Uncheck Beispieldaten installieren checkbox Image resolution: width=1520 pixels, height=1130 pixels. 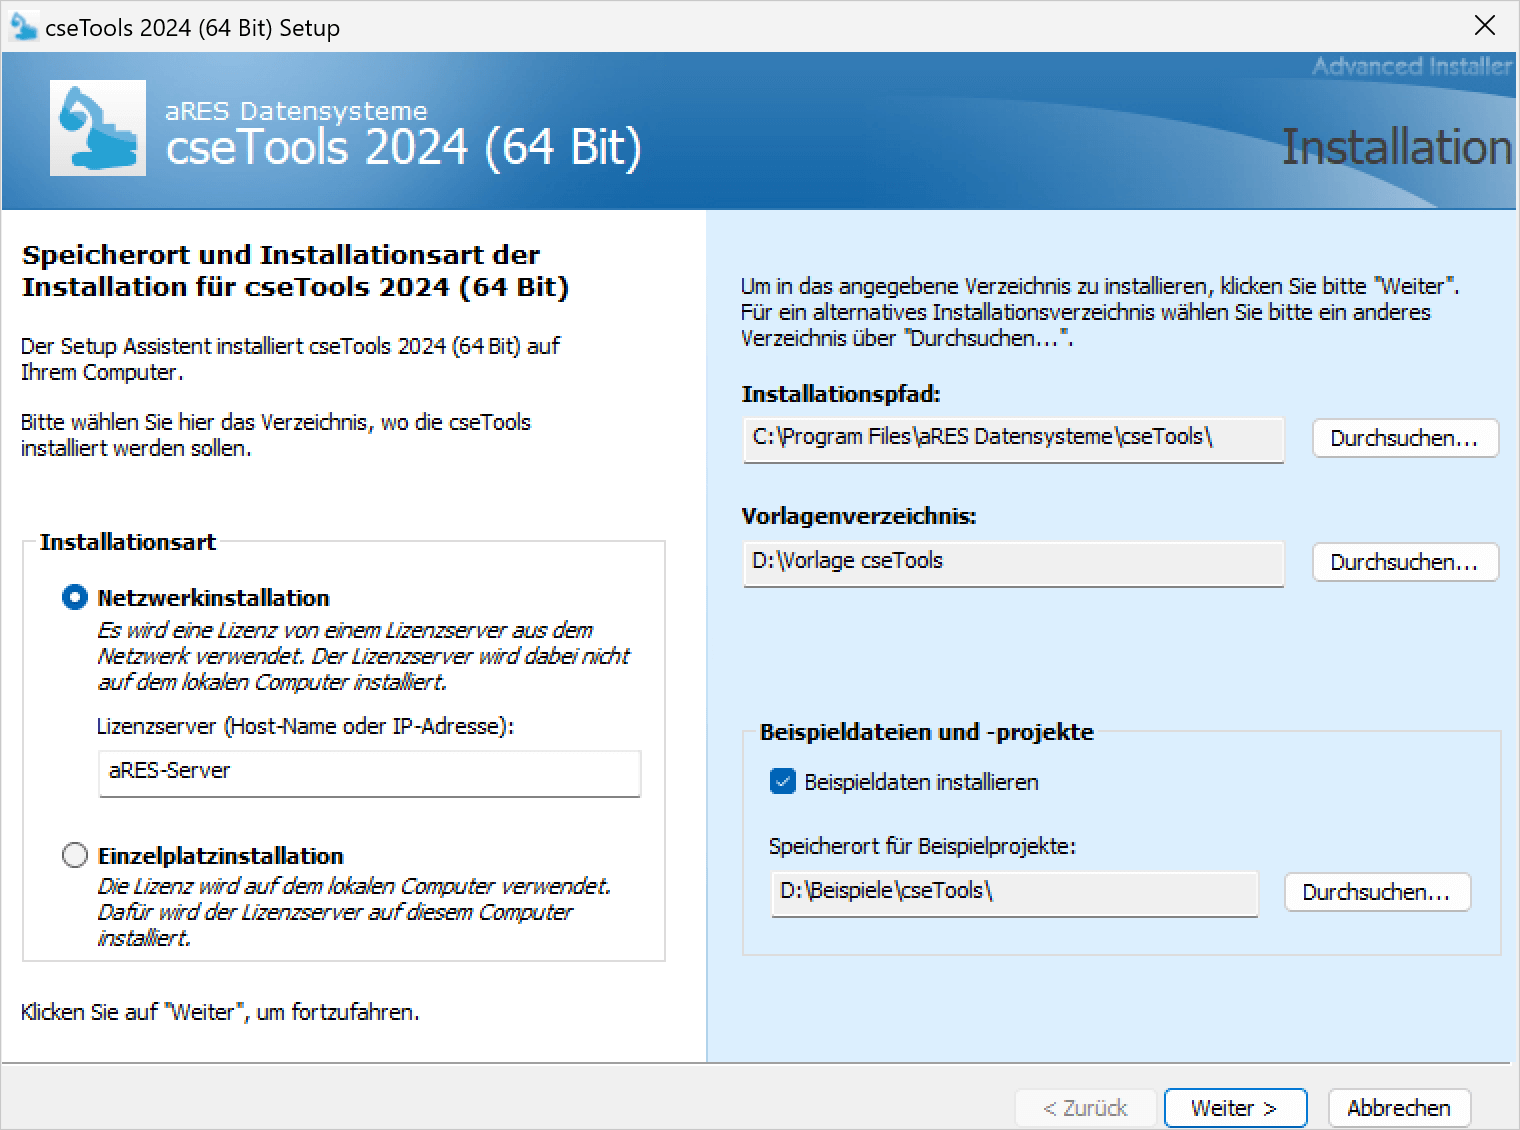click(x=782, y=782)
